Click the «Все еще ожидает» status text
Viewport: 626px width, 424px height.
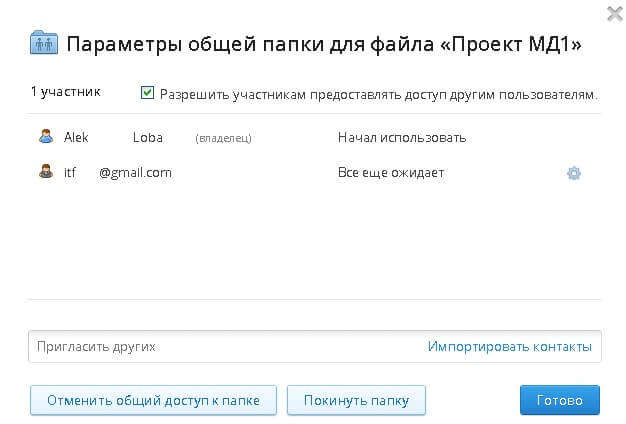tap(391, 172)
